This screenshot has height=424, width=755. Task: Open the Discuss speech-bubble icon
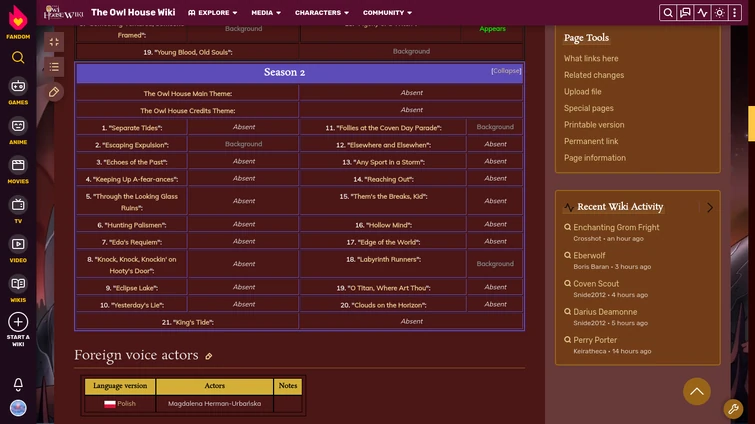(x=685, y=13)
